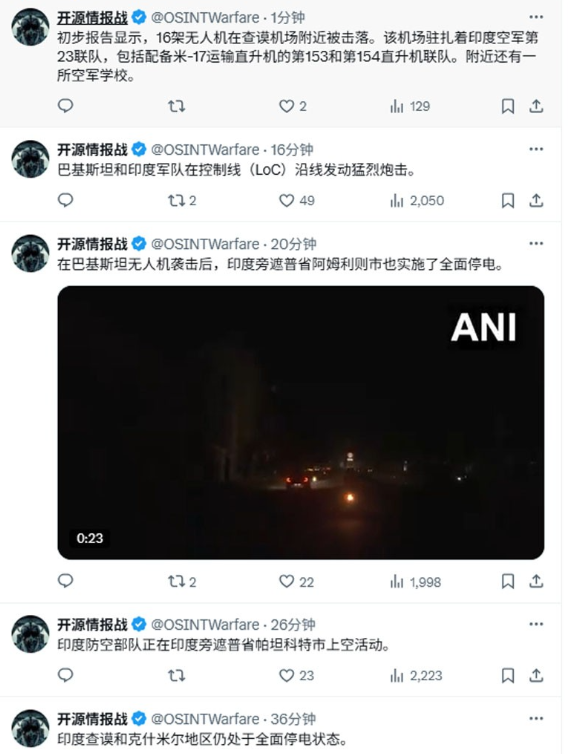
Task: Open more options on the 1分钟 tweet
Action: pyautogui.click(x=536, y=17)
